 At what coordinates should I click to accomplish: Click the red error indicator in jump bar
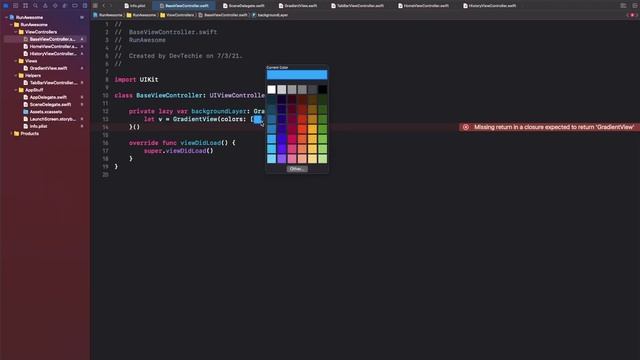[x=632, y=15]
